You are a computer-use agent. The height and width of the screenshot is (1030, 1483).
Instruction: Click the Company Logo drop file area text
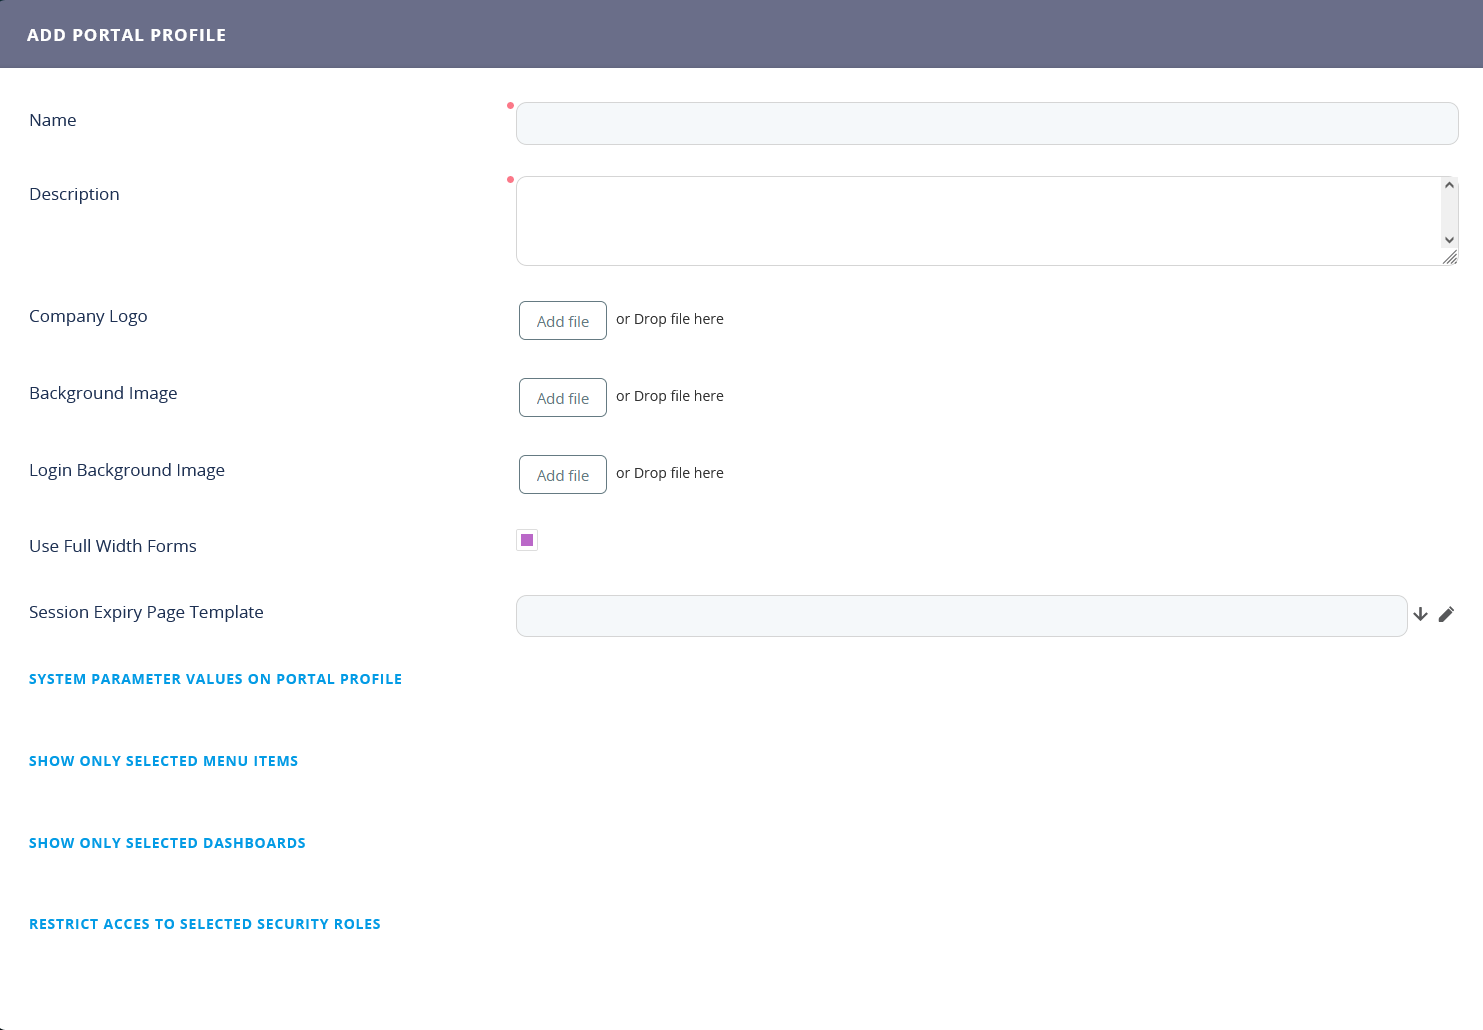click(669, 319)
